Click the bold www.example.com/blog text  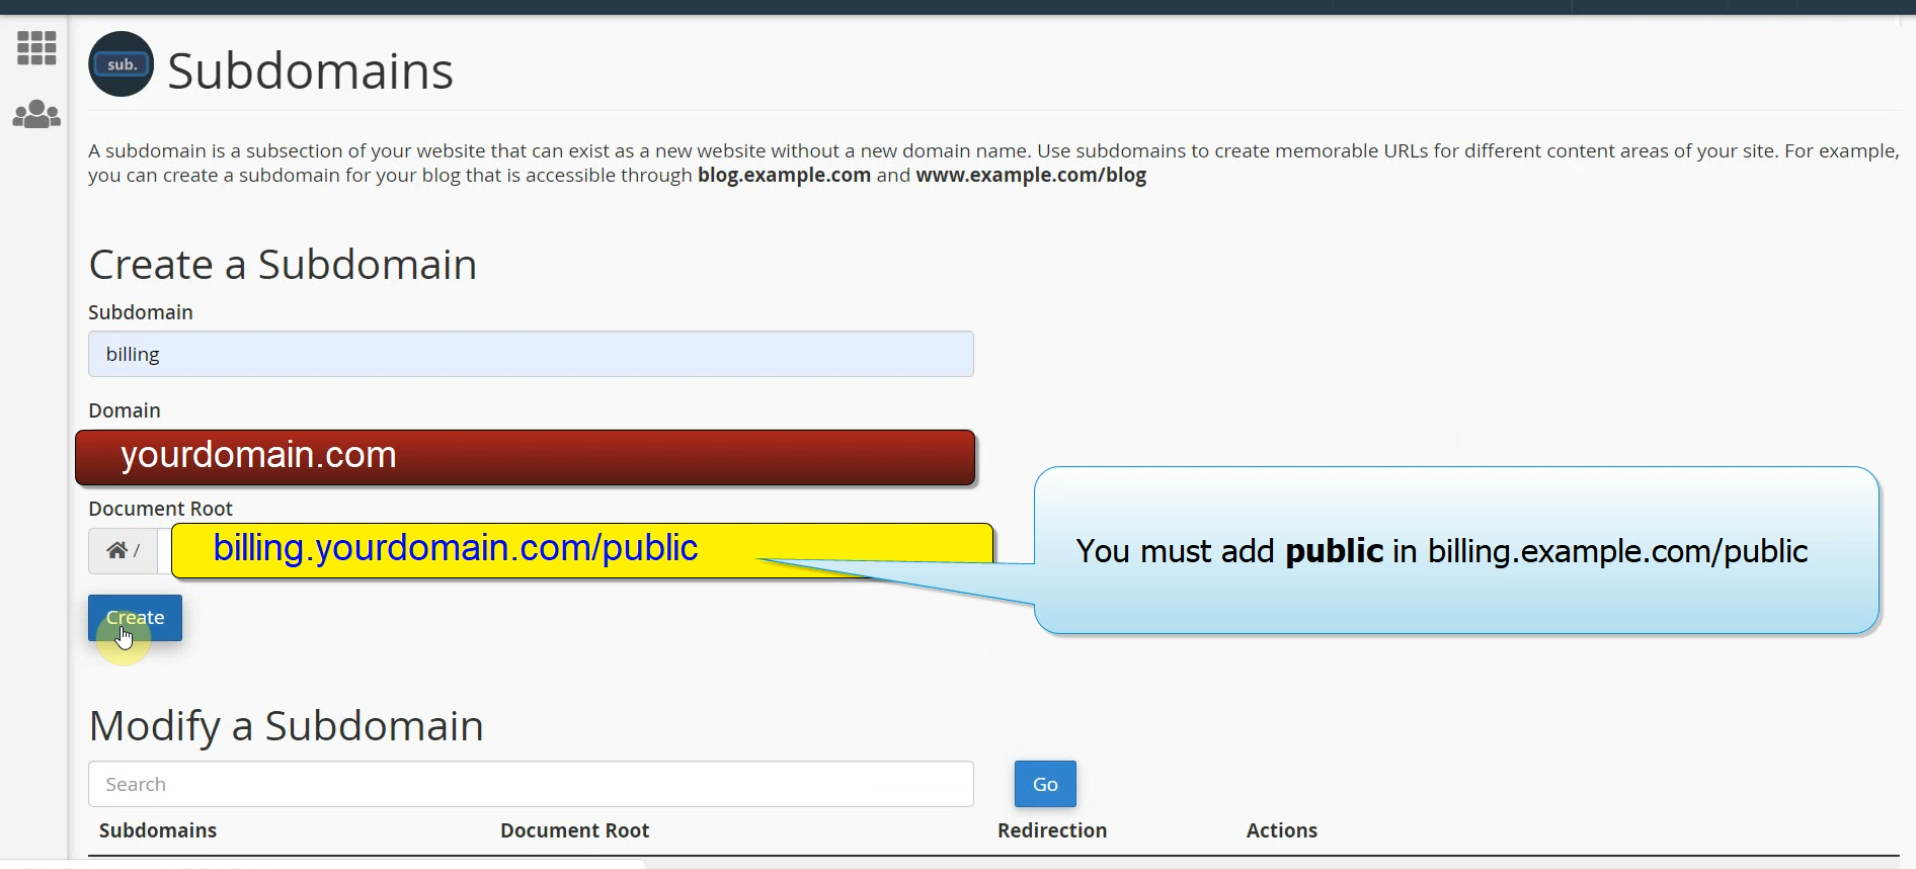coord(1031,175)
